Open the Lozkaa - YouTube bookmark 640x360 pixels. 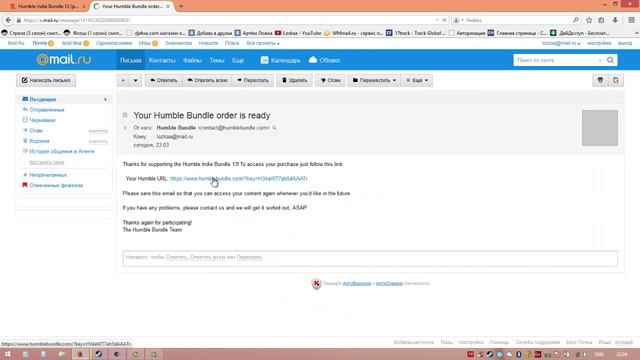point(299,33)
